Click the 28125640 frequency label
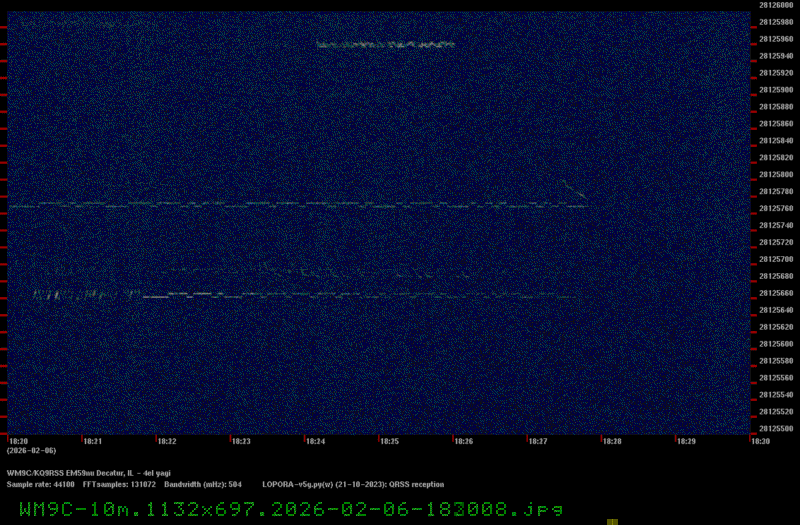This screenshot has height=525, width=800. pyautogui.click(x=776, y=310)
